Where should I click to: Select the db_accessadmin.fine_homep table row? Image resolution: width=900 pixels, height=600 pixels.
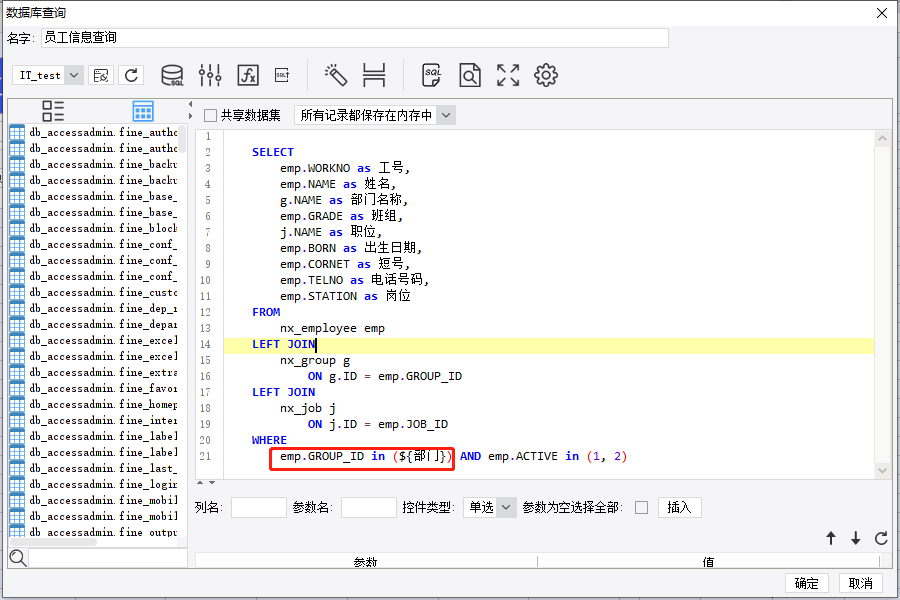click(x=94, y=405)
